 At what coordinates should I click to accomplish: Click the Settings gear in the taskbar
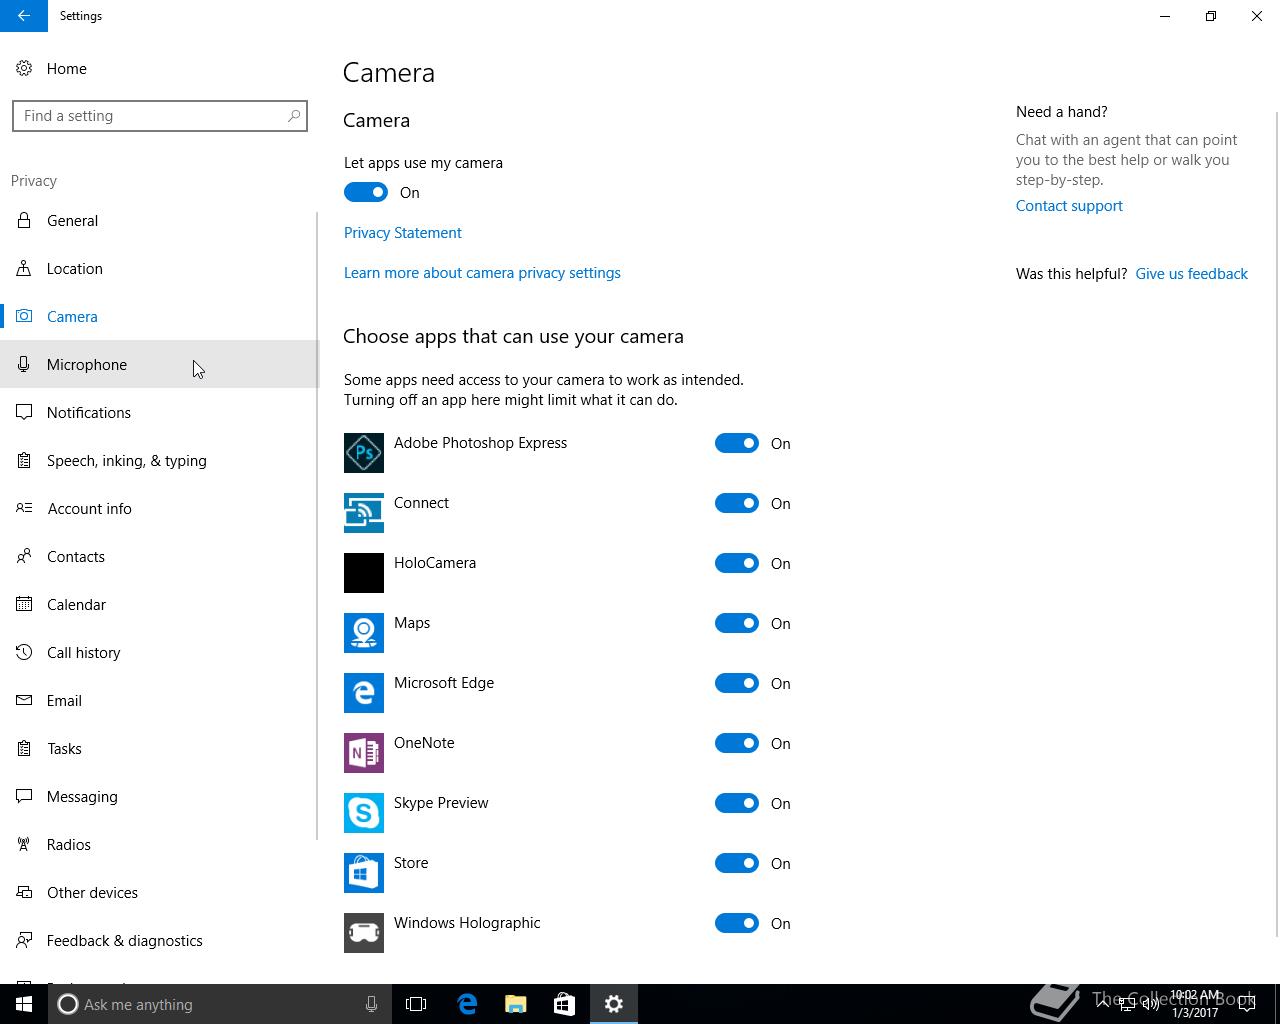pyautogui.click(x=614, y=1004)
